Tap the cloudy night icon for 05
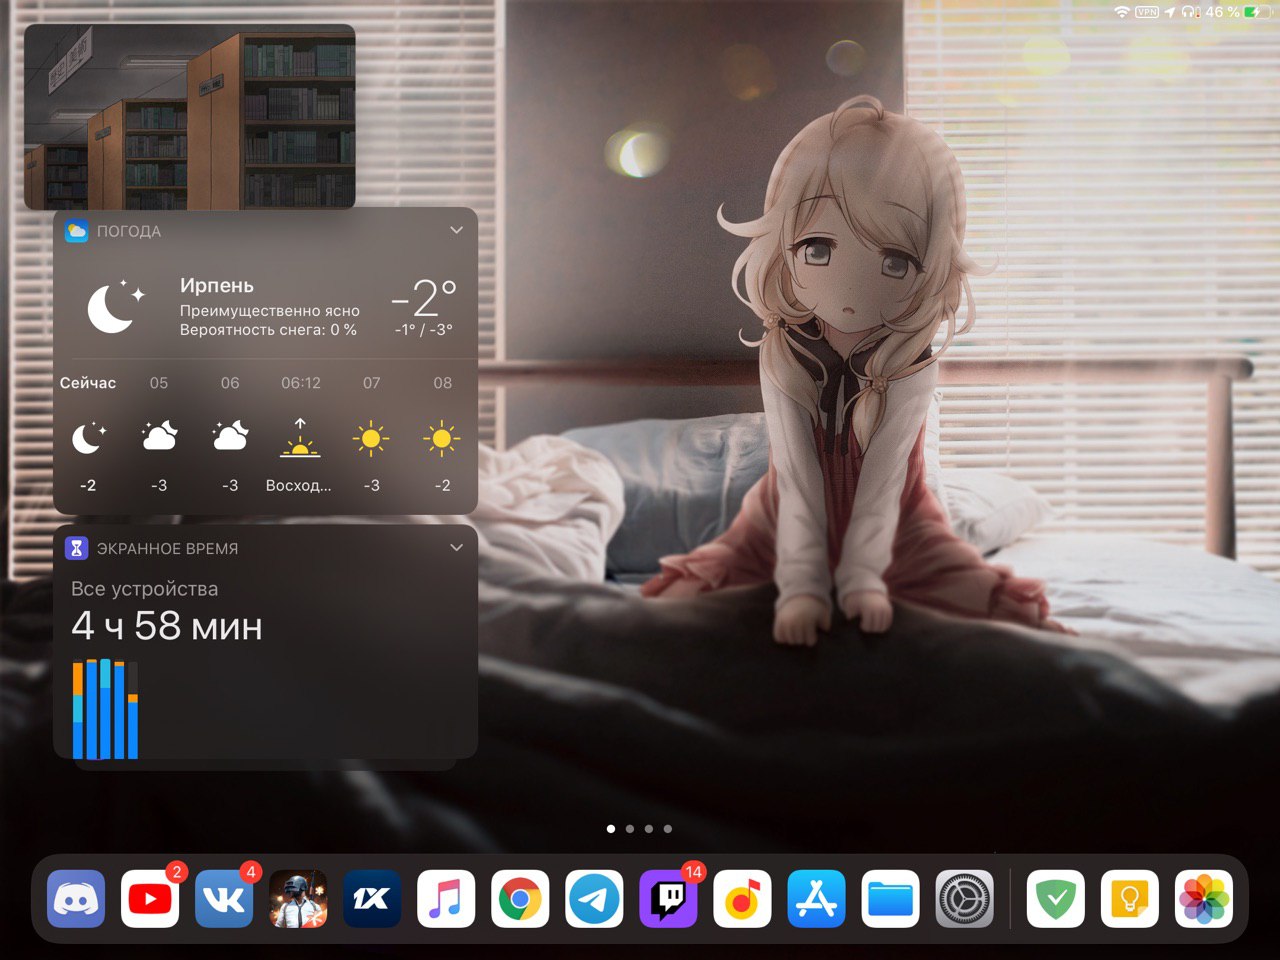 (159, 436)
